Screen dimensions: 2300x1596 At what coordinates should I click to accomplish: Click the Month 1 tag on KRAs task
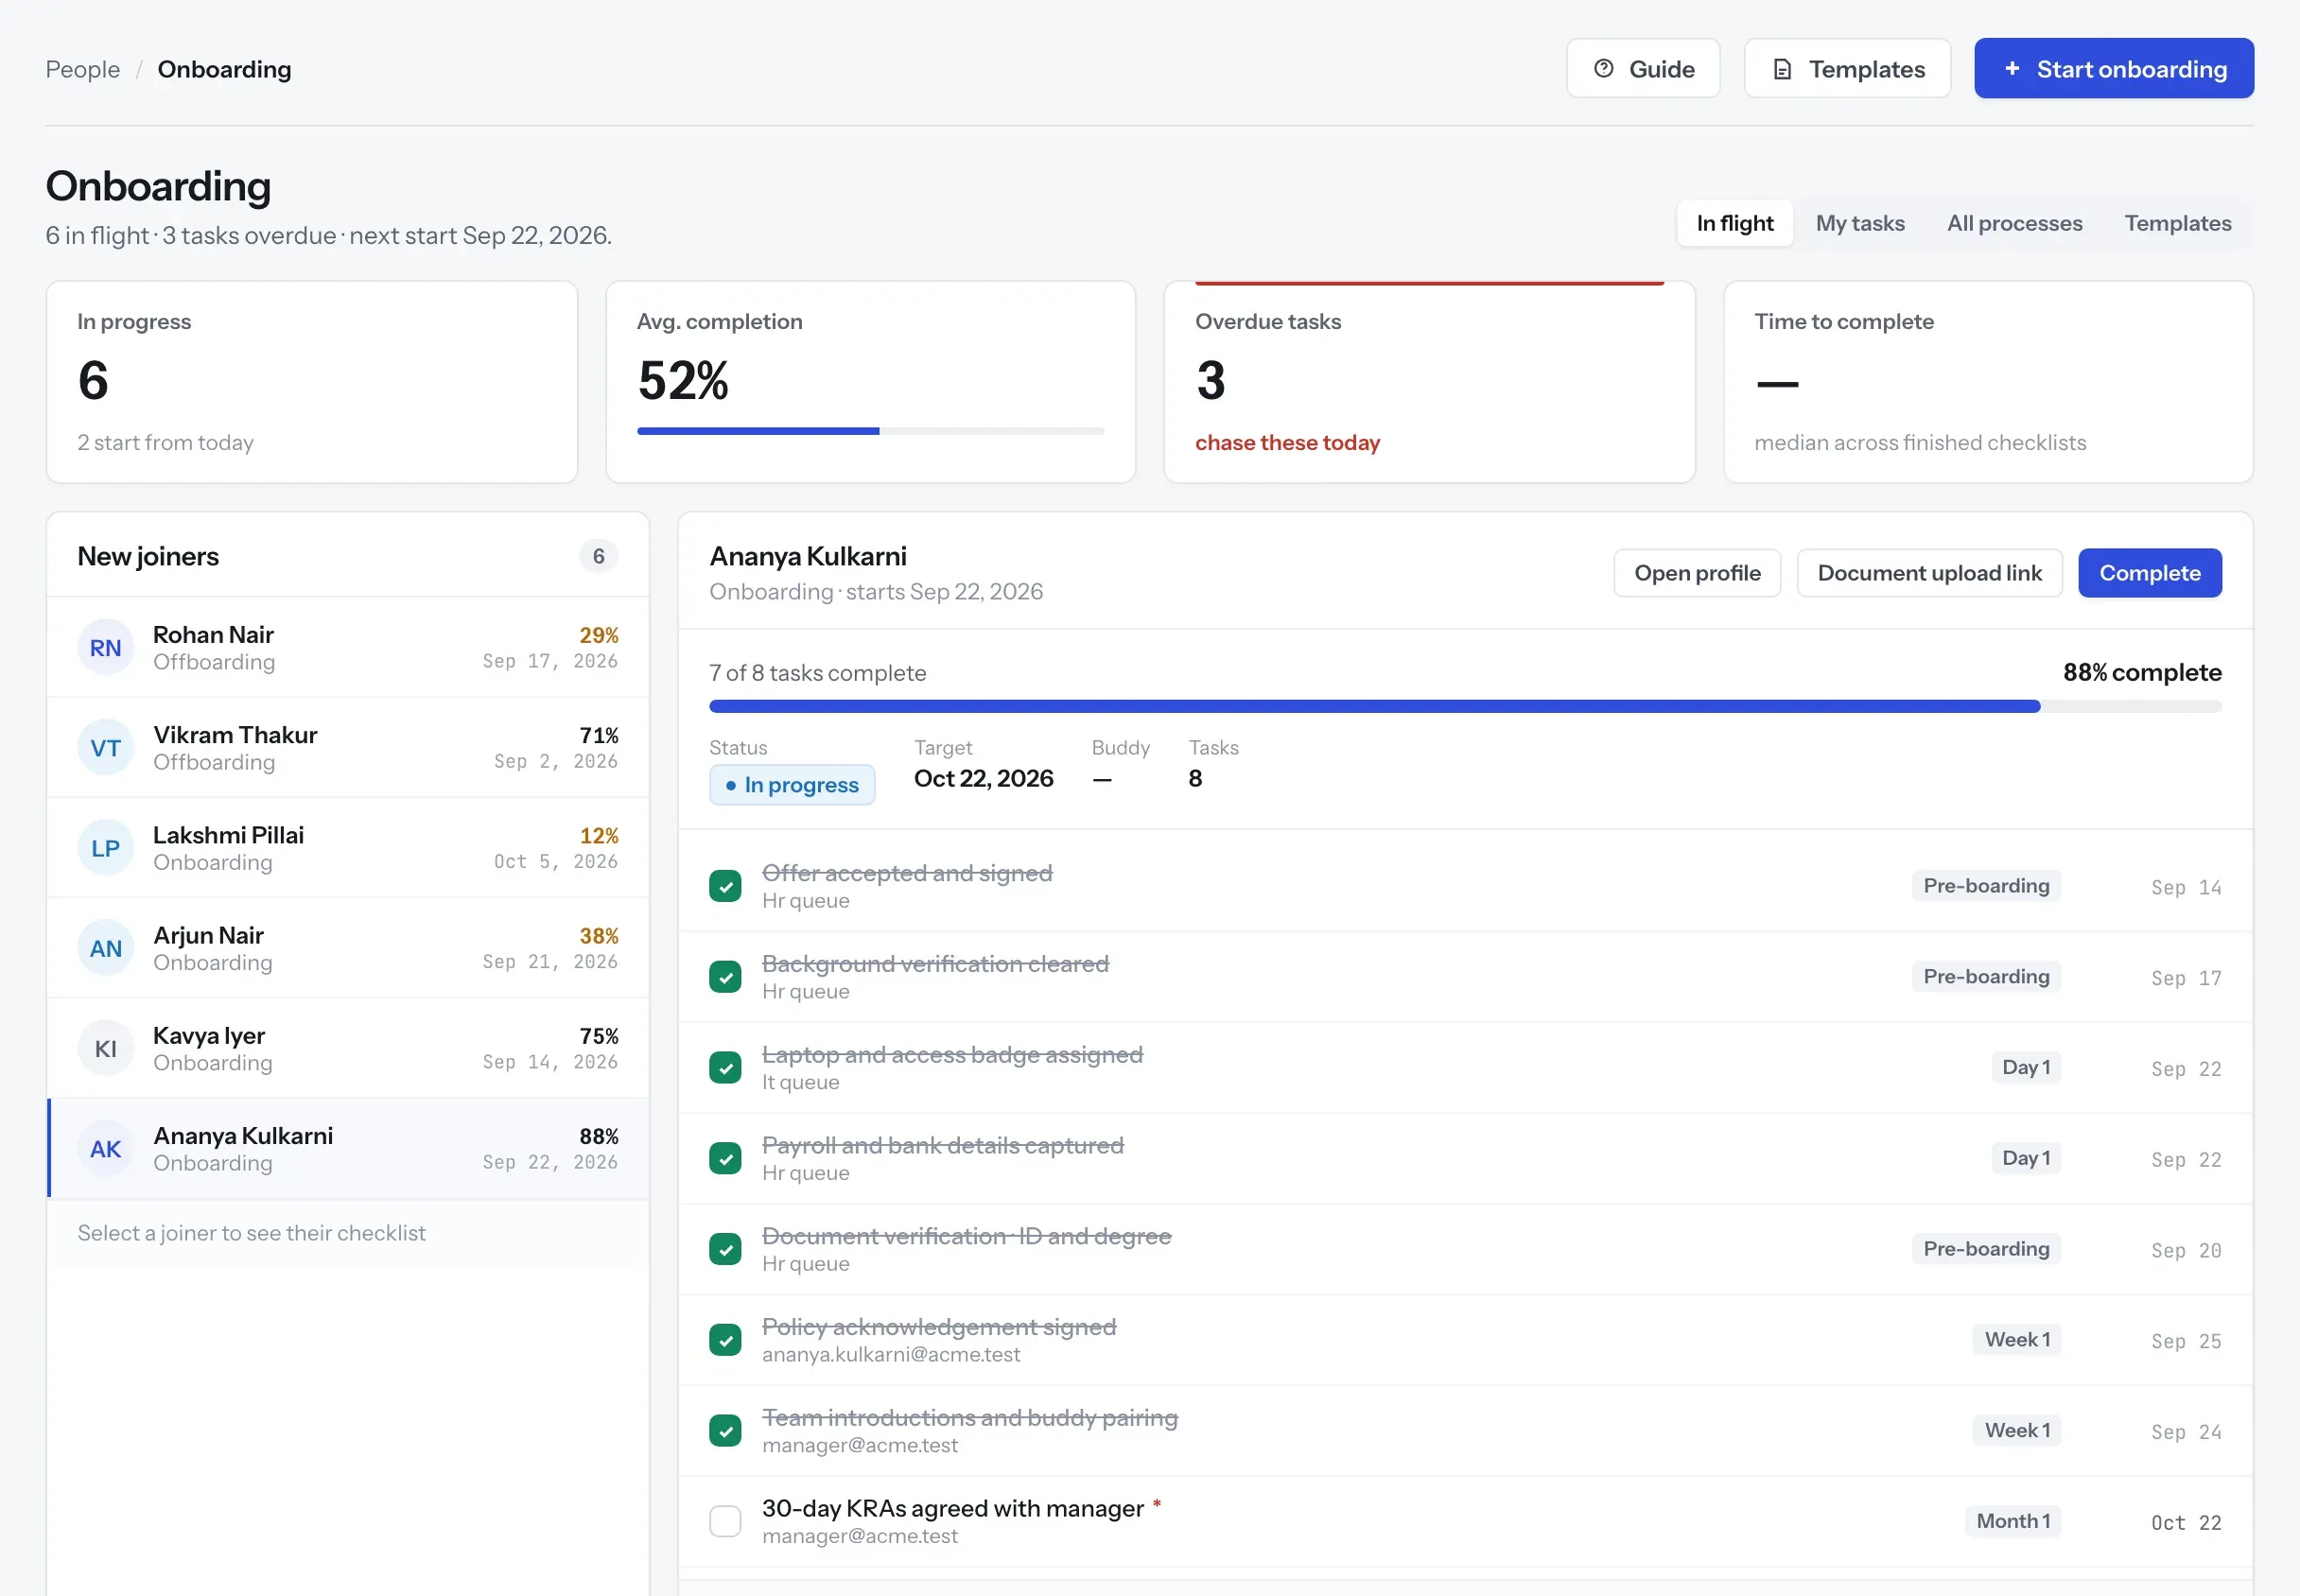(2012, 1521)
